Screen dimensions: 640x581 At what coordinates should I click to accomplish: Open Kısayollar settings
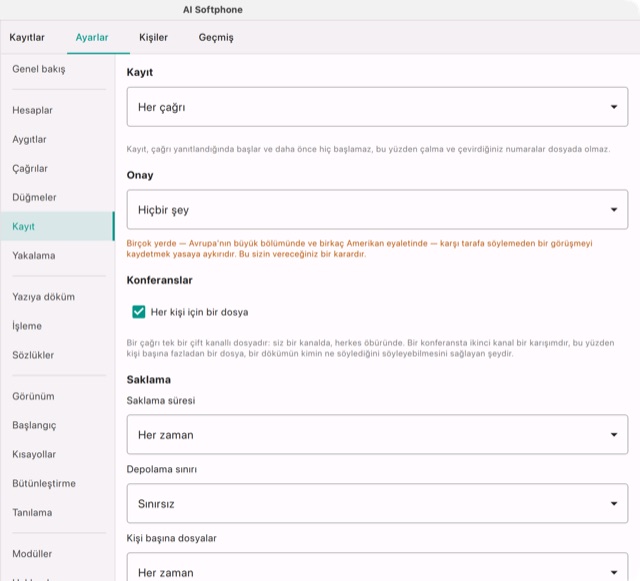[x=57, y=454]
